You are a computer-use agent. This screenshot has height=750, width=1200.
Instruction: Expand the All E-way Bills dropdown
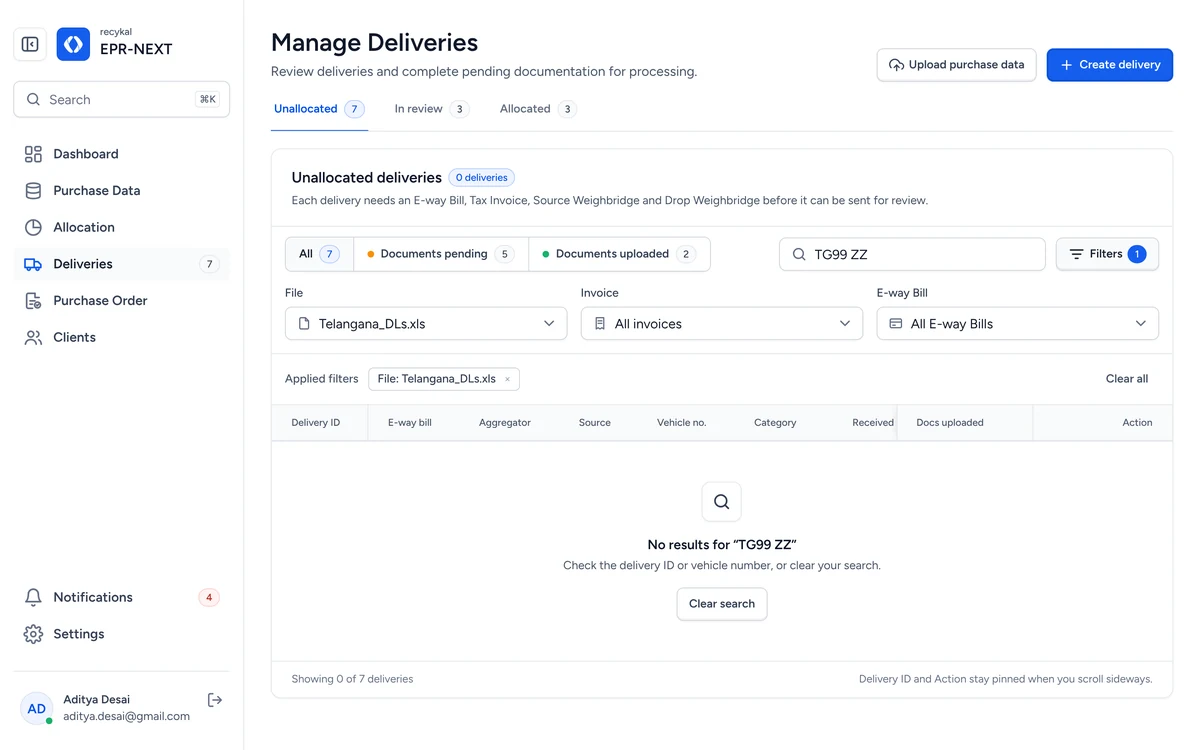[1018, 324]
